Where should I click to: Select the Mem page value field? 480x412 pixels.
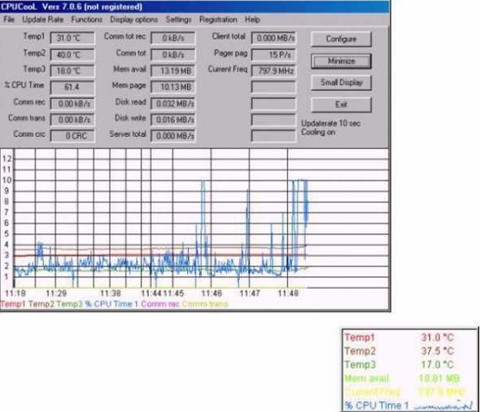173,87
